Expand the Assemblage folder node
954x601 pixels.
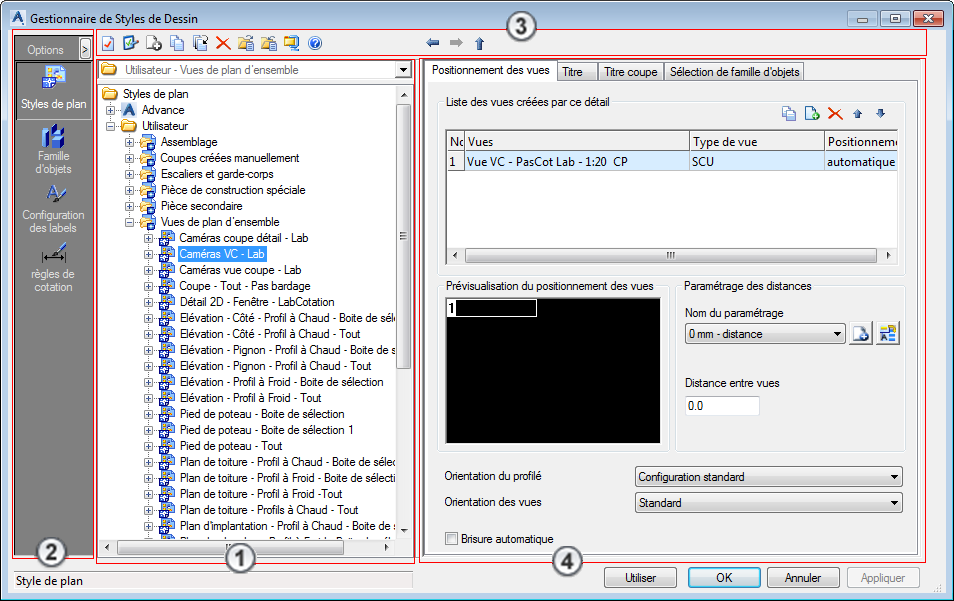[x=130, y=142]
